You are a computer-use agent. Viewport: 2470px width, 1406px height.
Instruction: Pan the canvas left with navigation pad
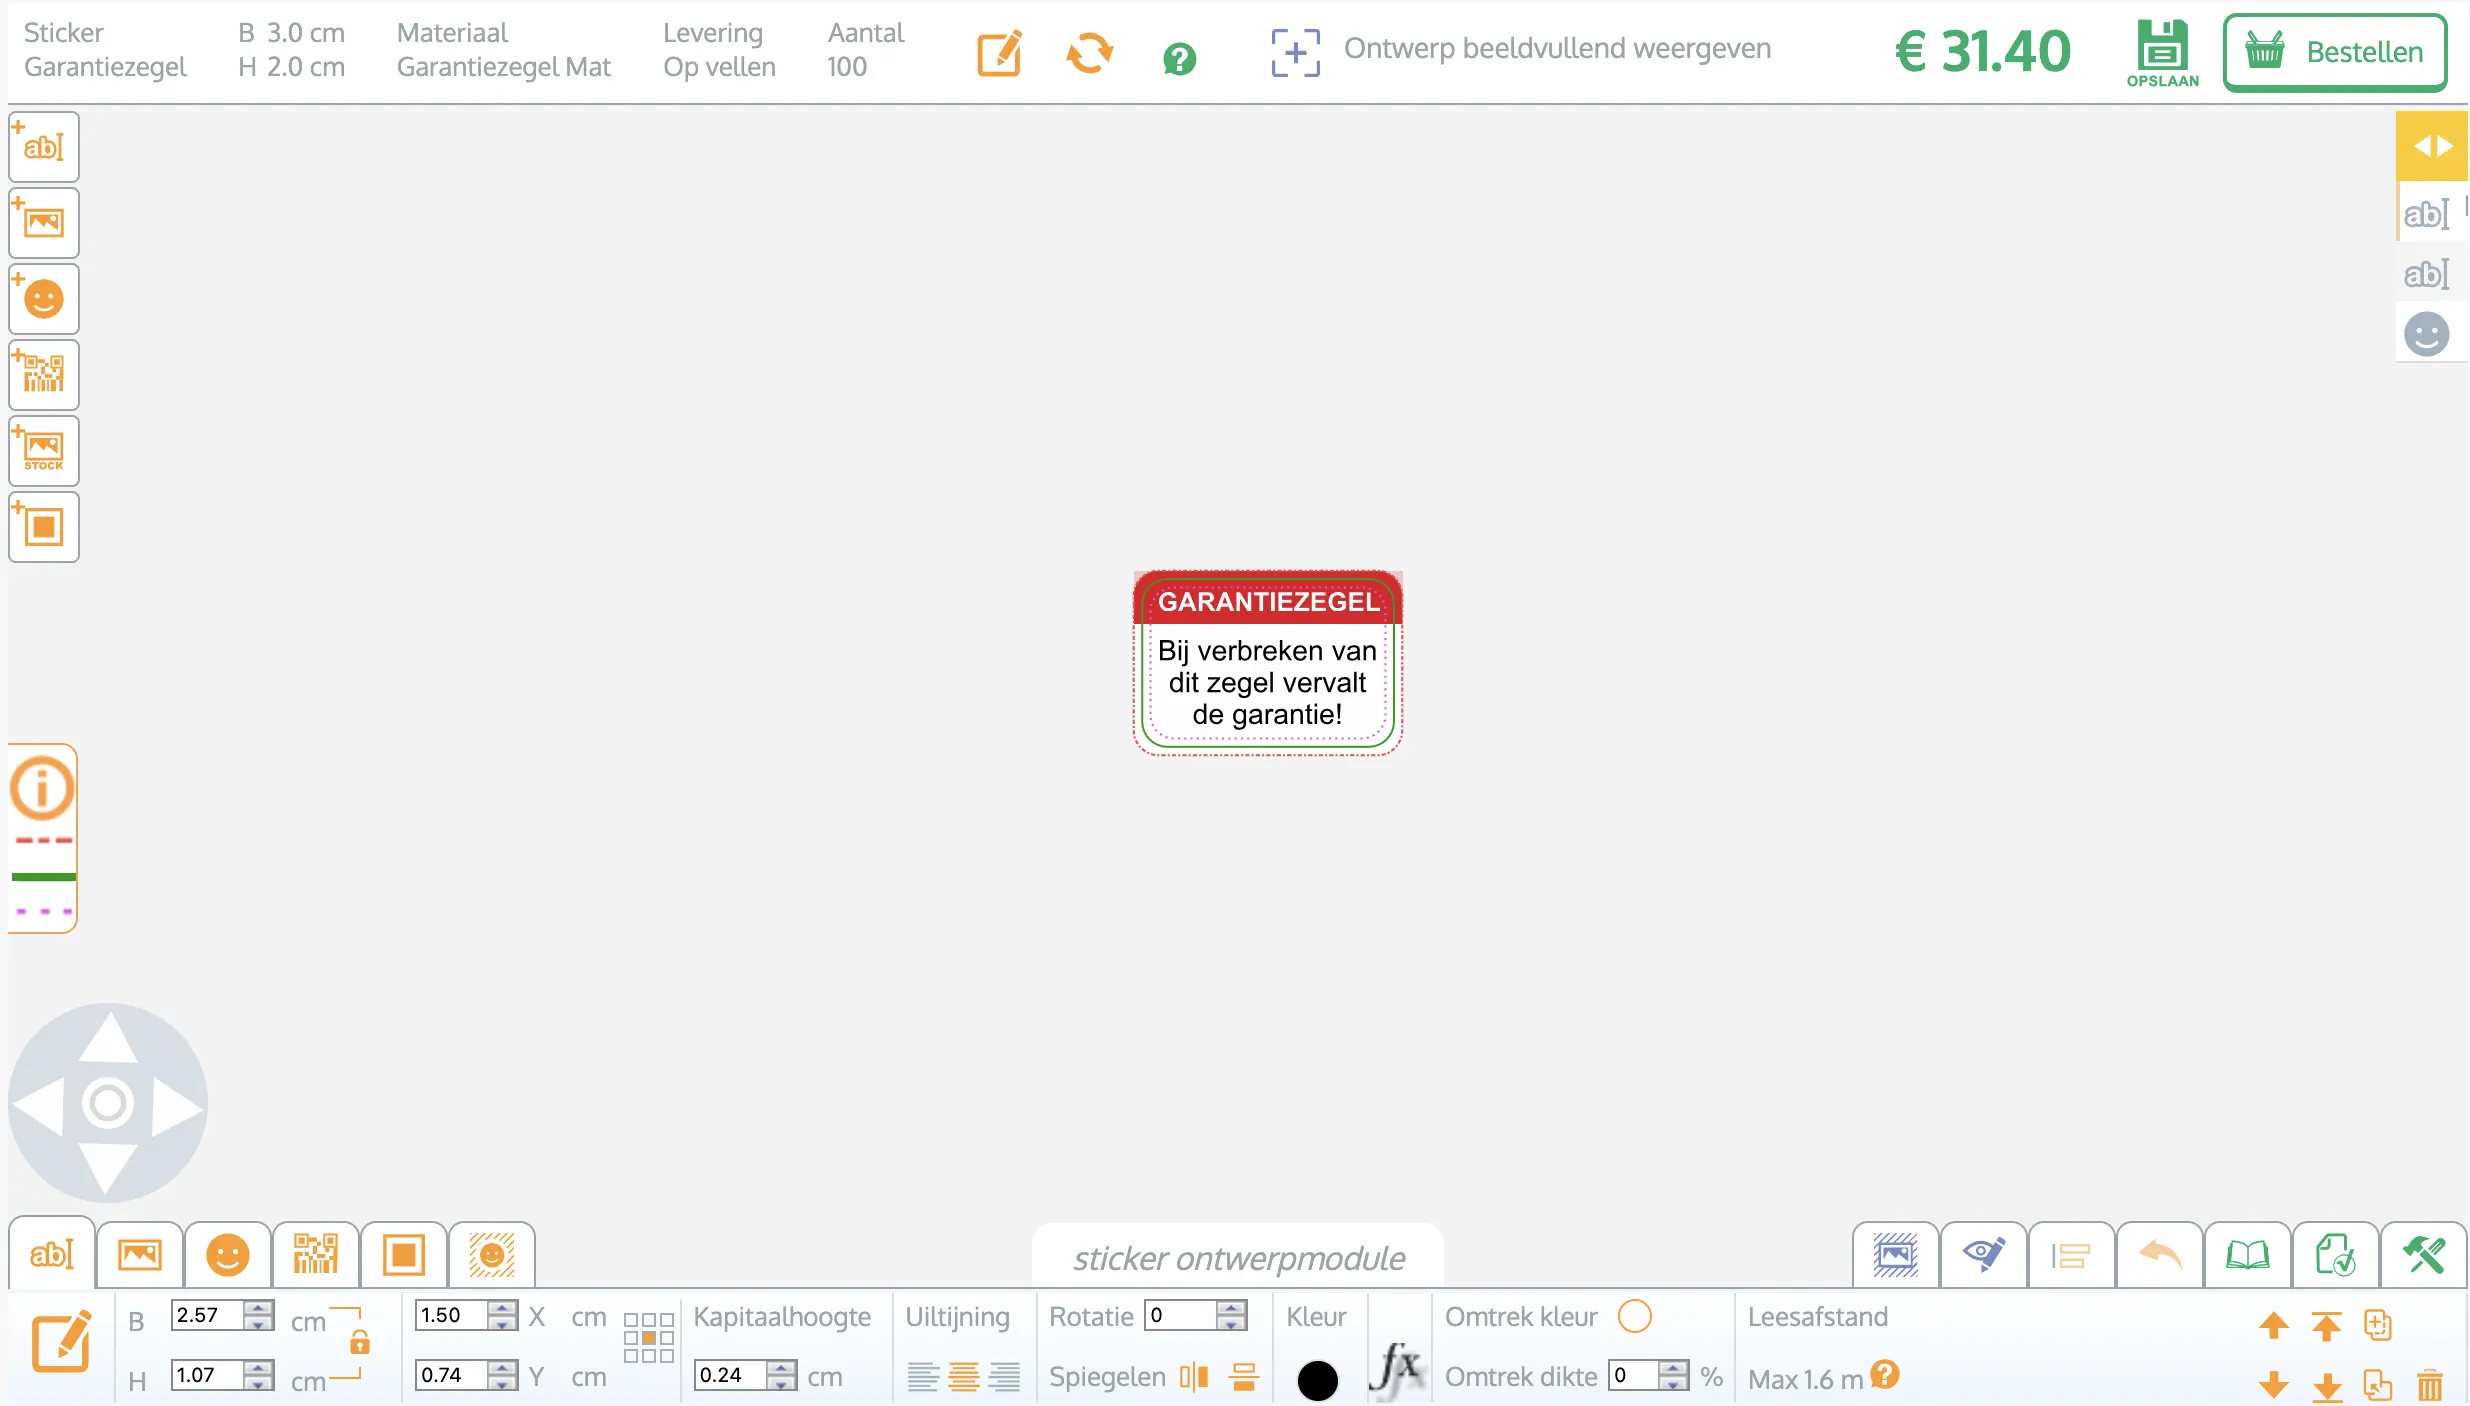click(40, 1106)
